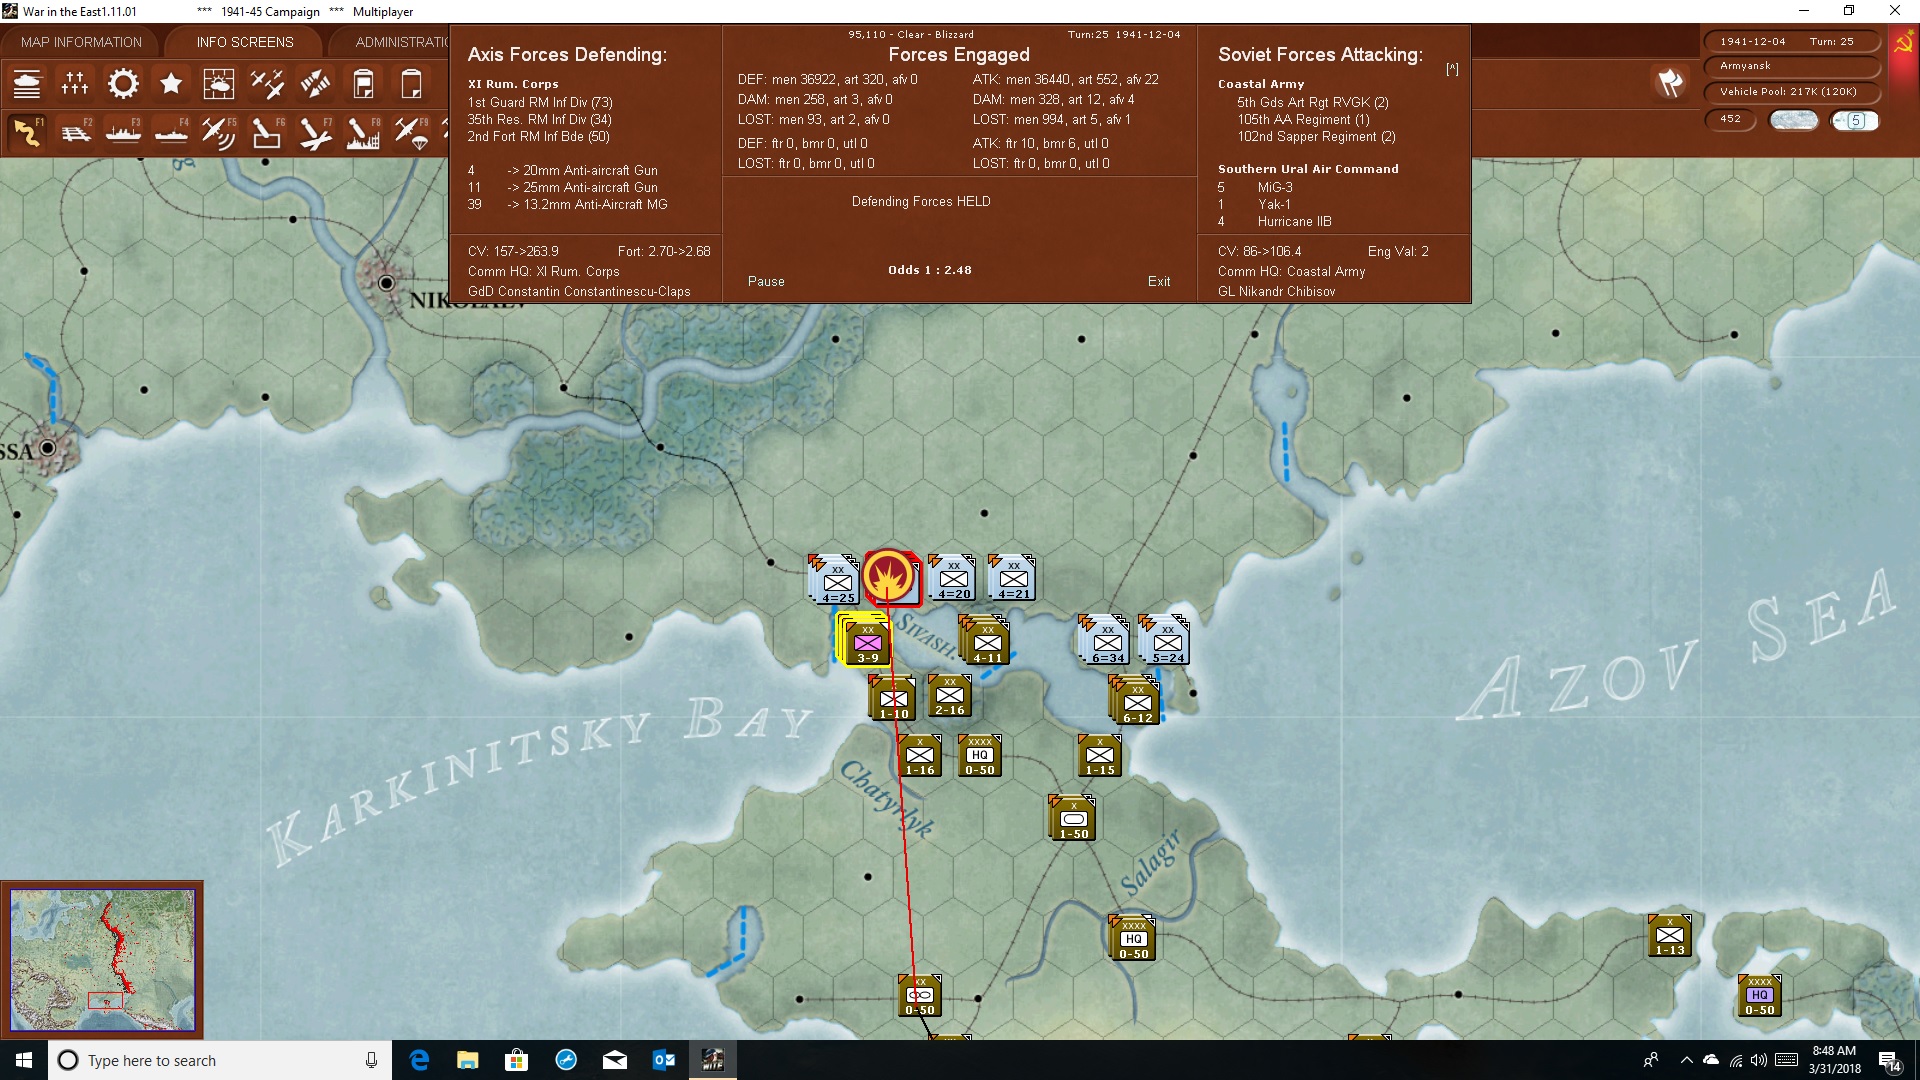This screenshot has height=1080, width=1920.
Task: Select the Axis 5=24 unit counter
Action: [x=1167, y=641]
